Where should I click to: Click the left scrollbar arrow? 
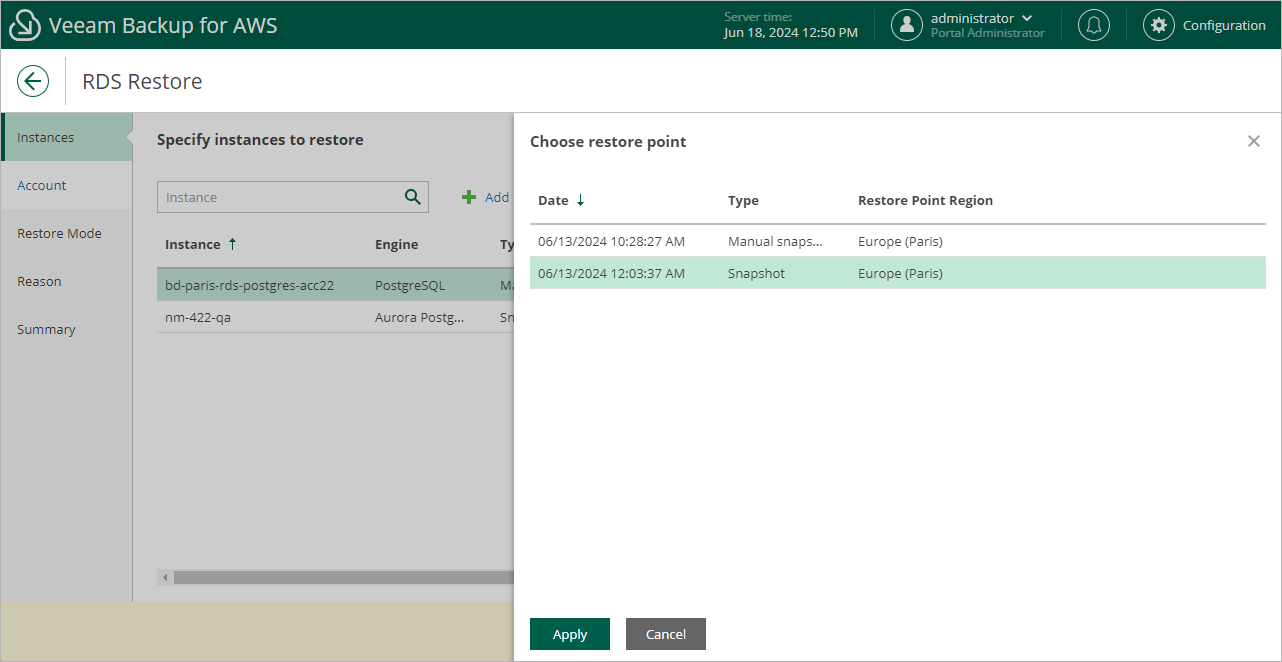(163, 577)
